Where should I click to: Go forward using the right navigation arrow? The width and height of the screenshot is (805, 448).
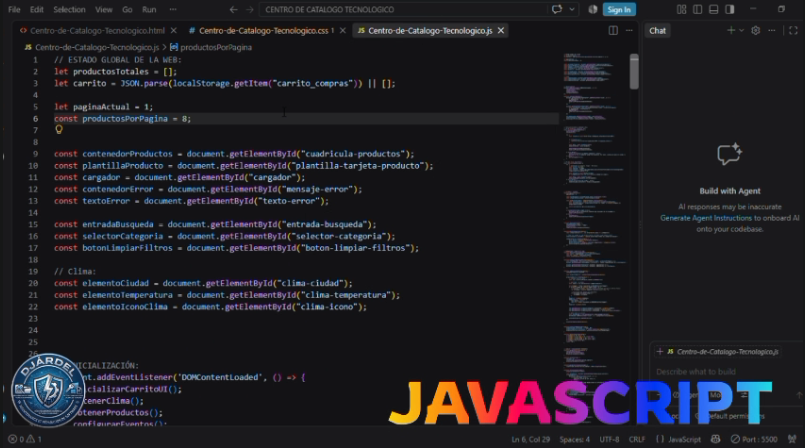point(250,9)
